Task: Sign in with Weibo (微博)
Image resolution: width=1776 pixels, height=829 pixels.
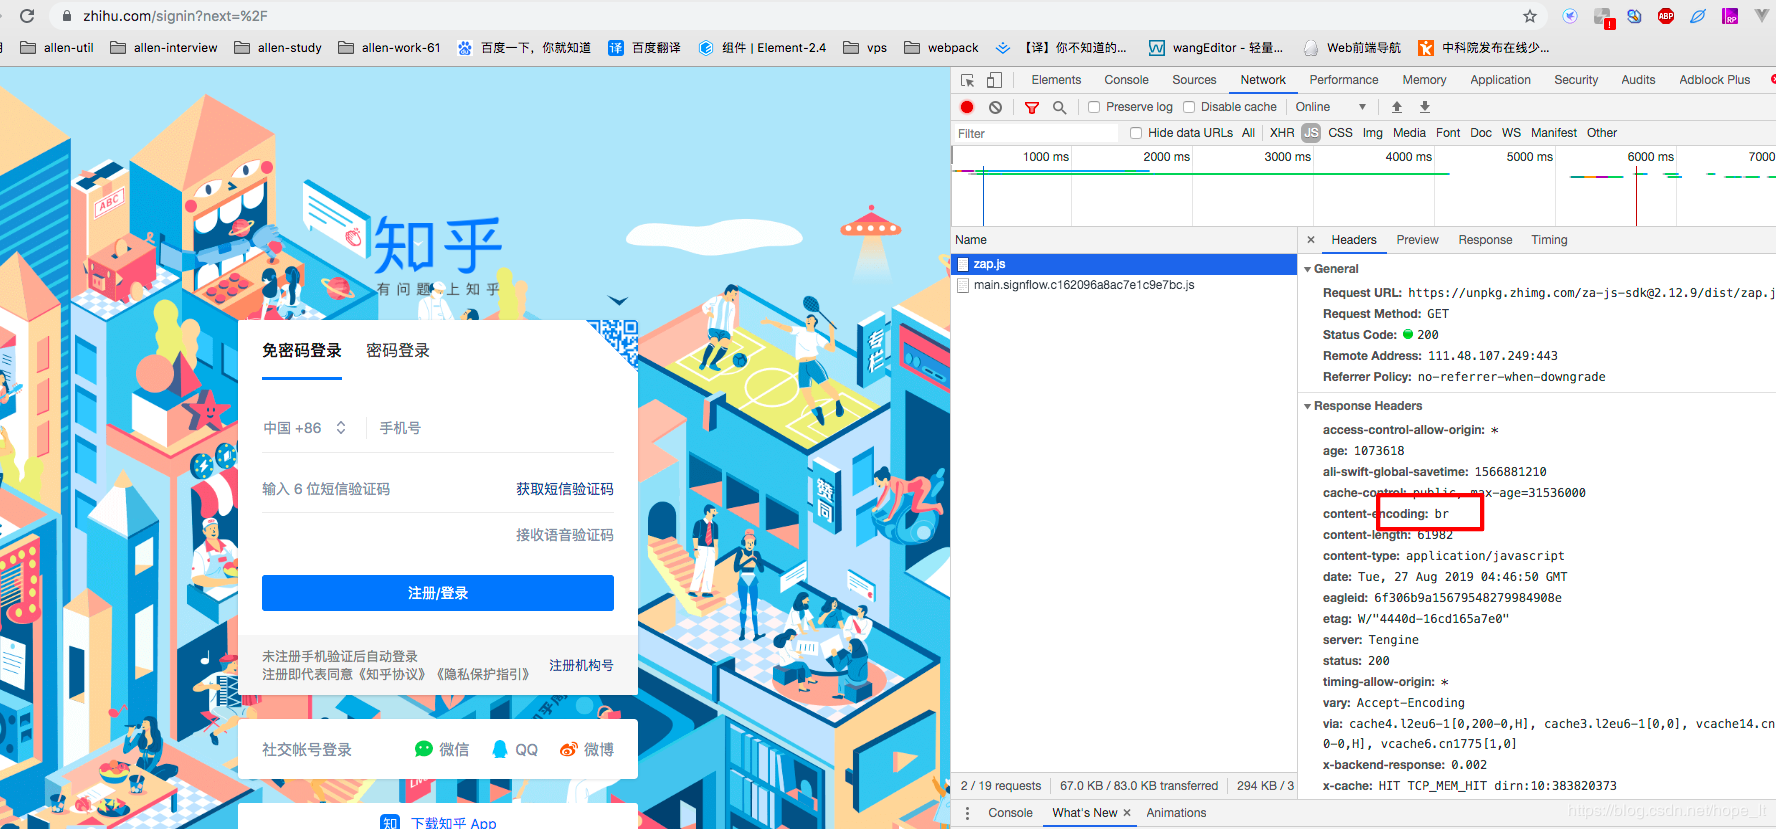Action: click(587, 749)
